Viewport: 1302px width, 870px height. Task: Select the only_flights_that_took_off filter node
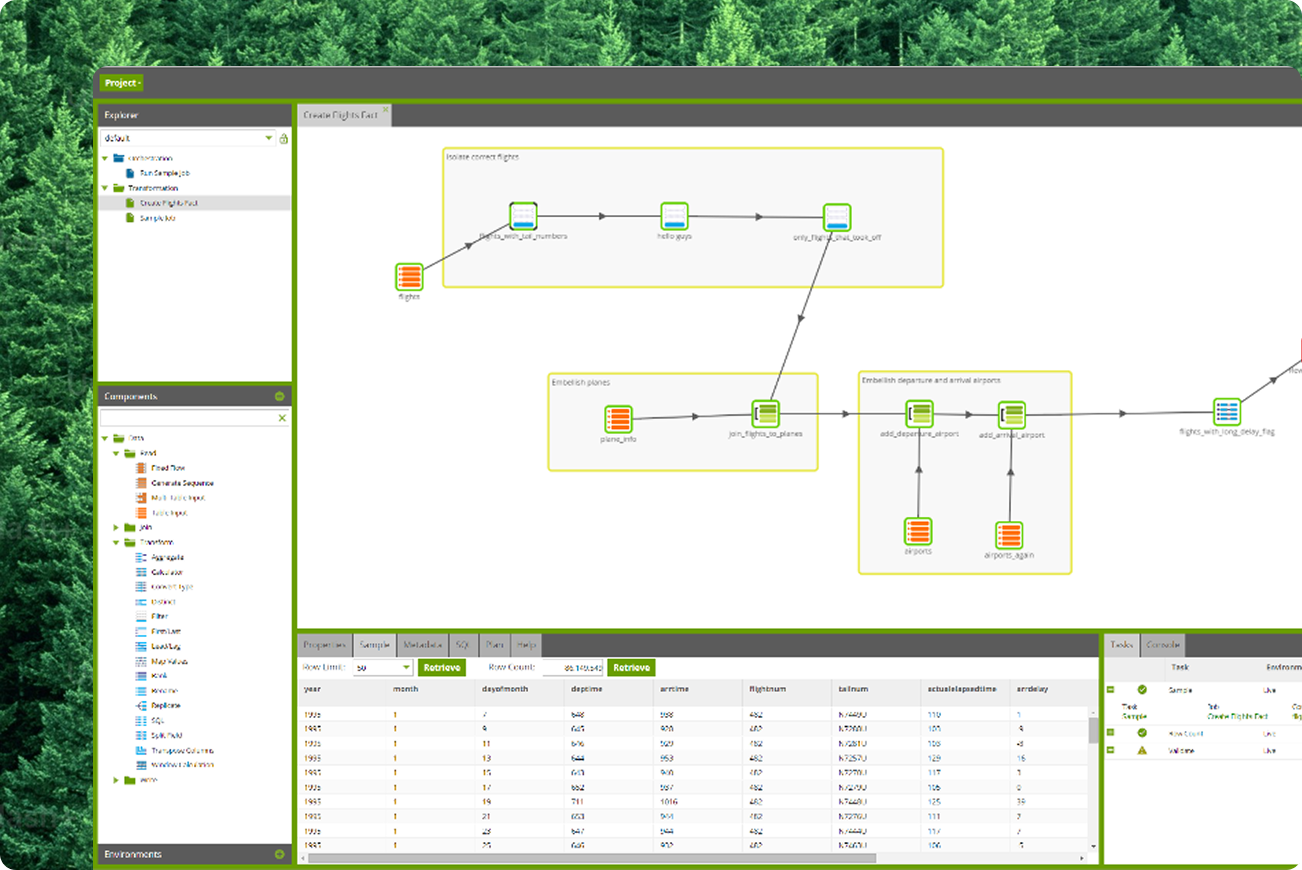click(x=837, y=217)
